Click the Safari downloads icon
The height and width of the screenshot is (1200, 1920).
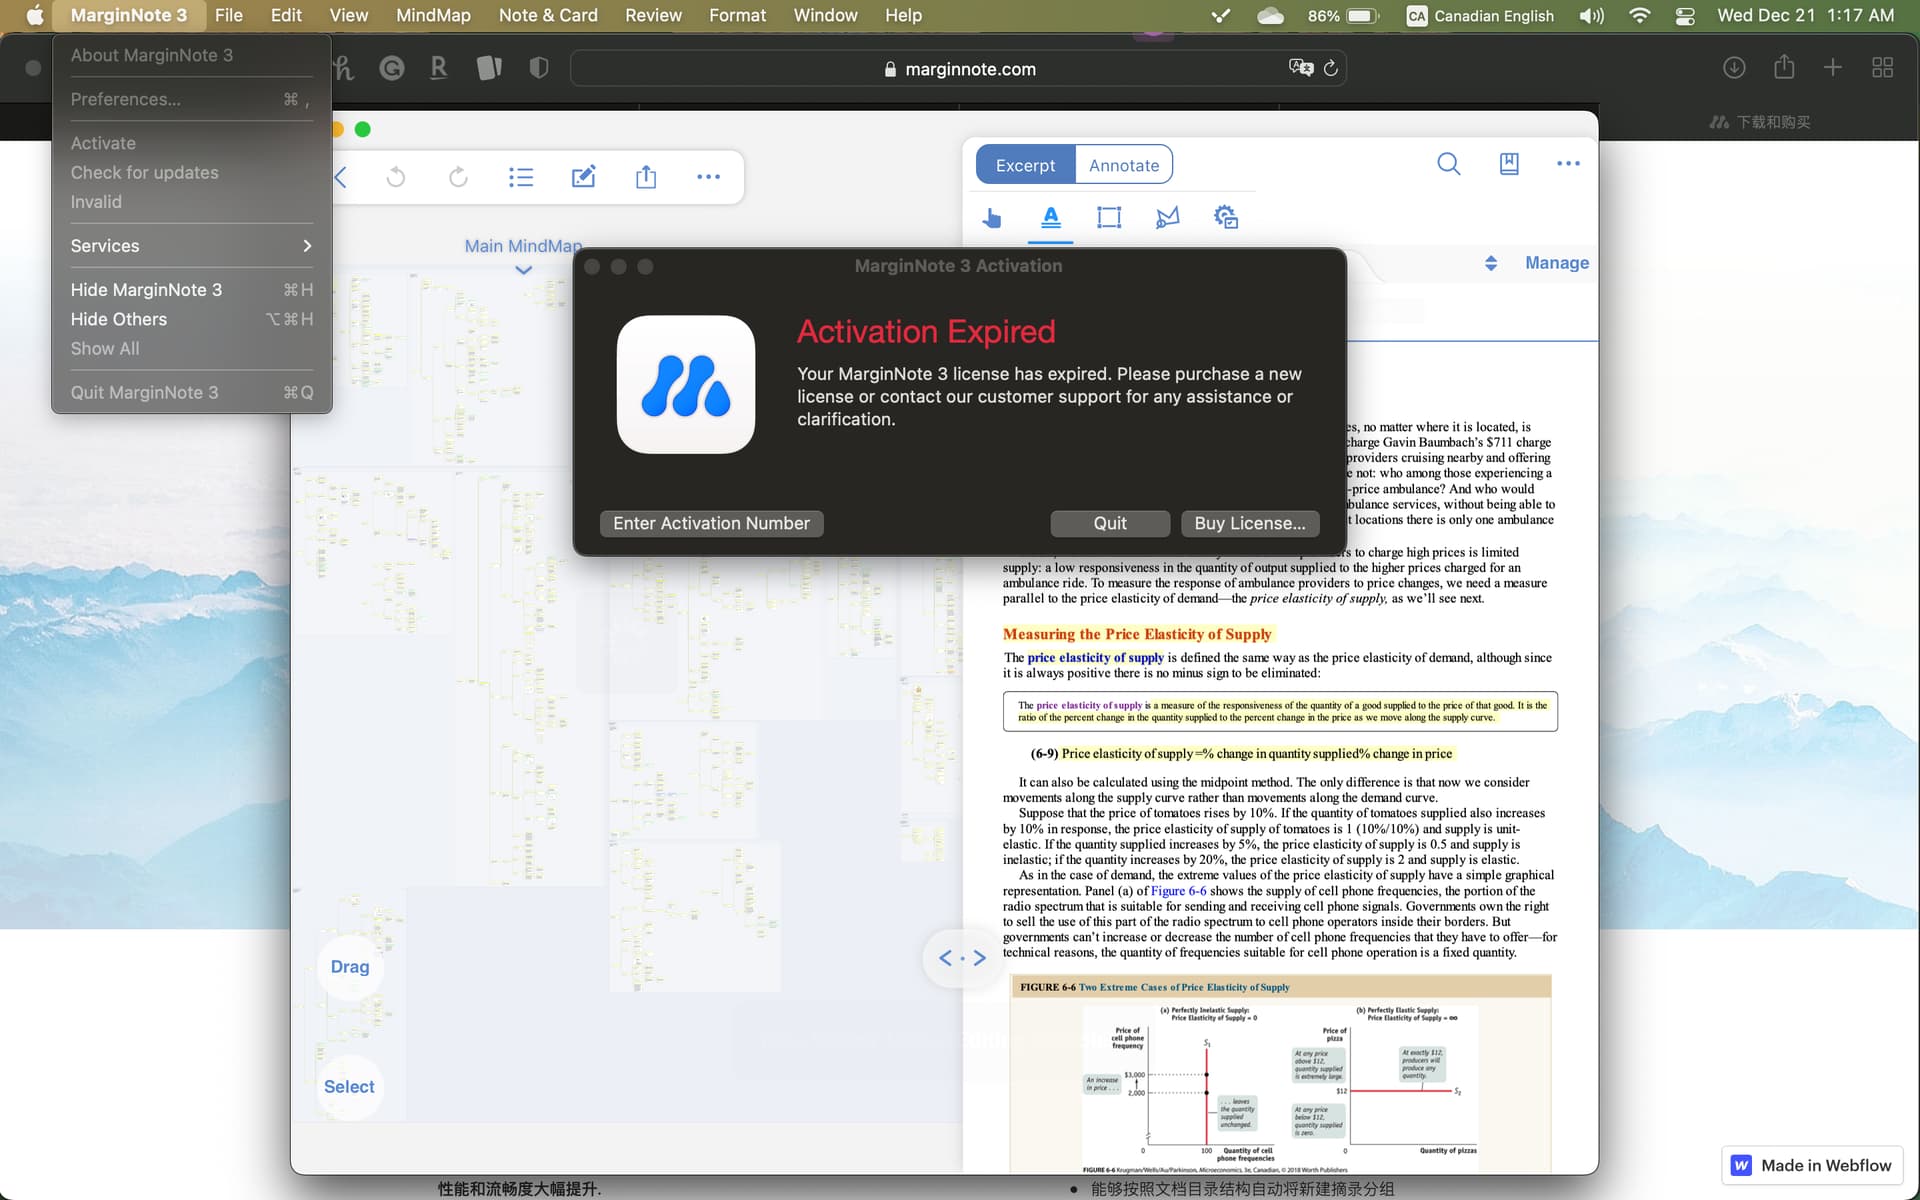coord(1734,68)
